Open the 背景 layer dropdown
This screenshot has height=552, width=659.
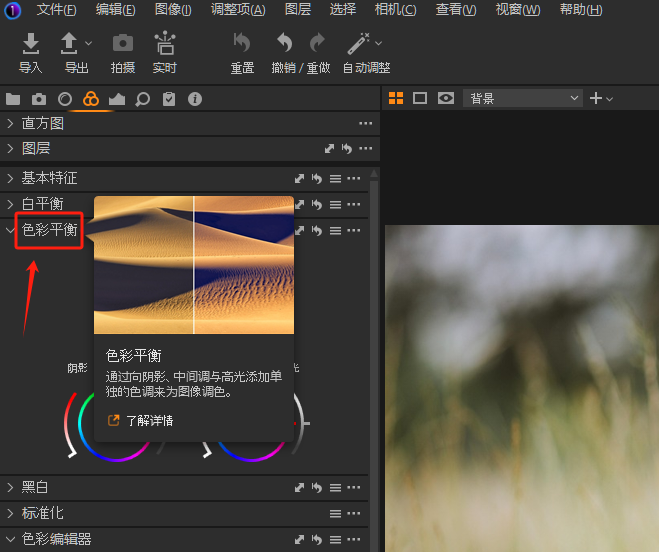522,98
